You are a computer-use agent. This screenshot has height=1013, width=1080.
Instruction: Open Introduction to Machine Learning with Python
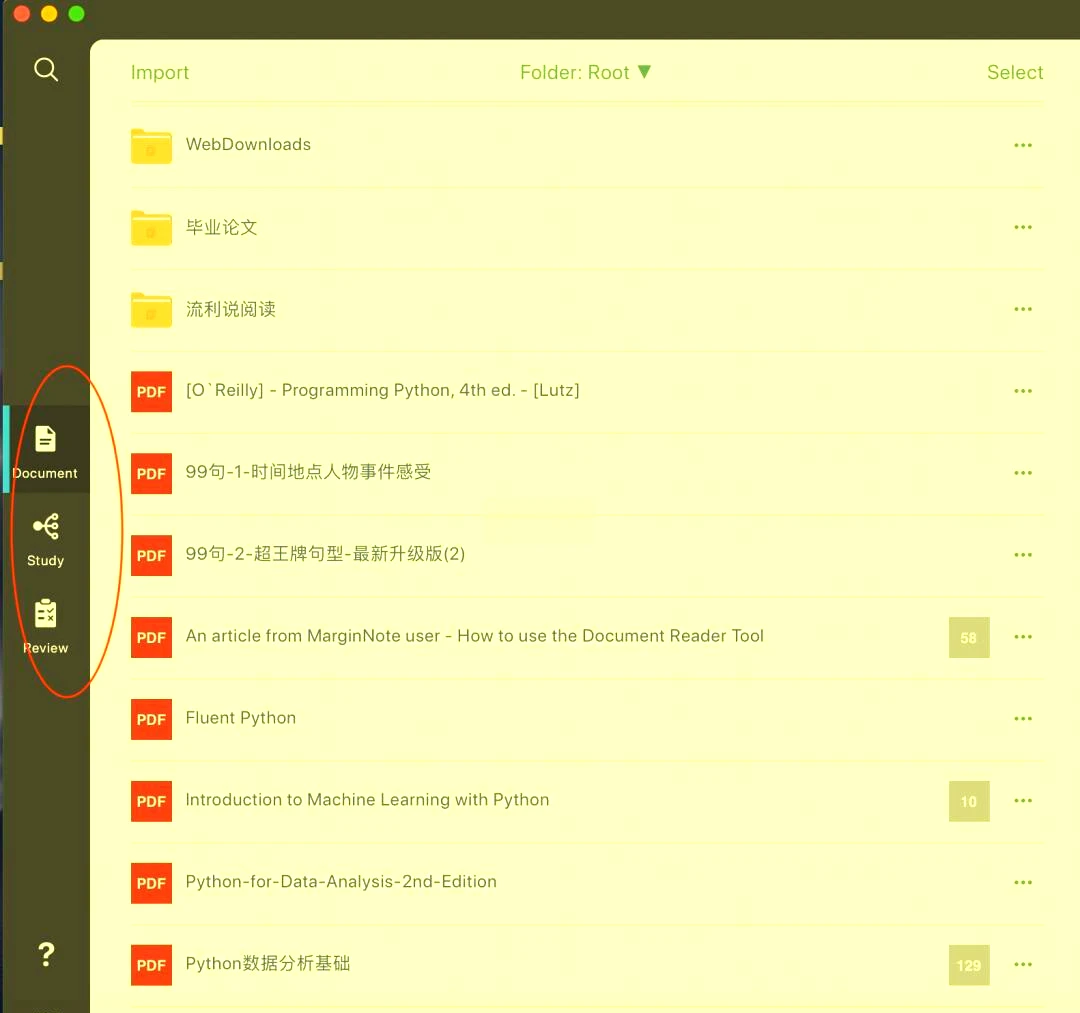(x=367, y=800)
